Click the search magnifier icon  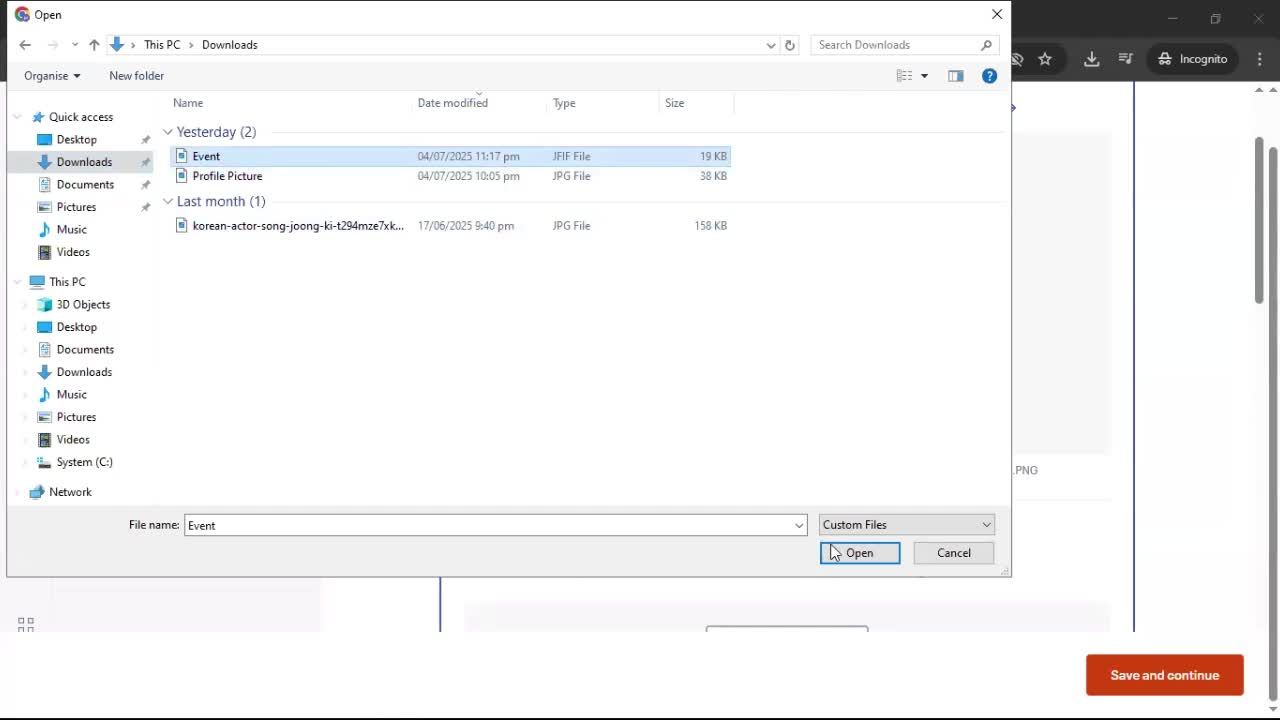click(x=986, y=45)
